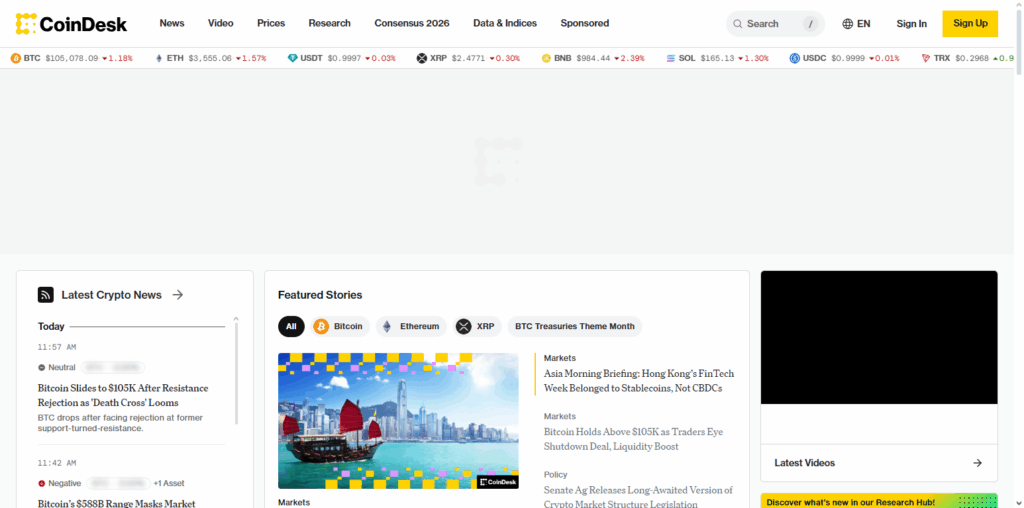
Task: Click the BNB ticker coin icon
Action: [547, 58]
